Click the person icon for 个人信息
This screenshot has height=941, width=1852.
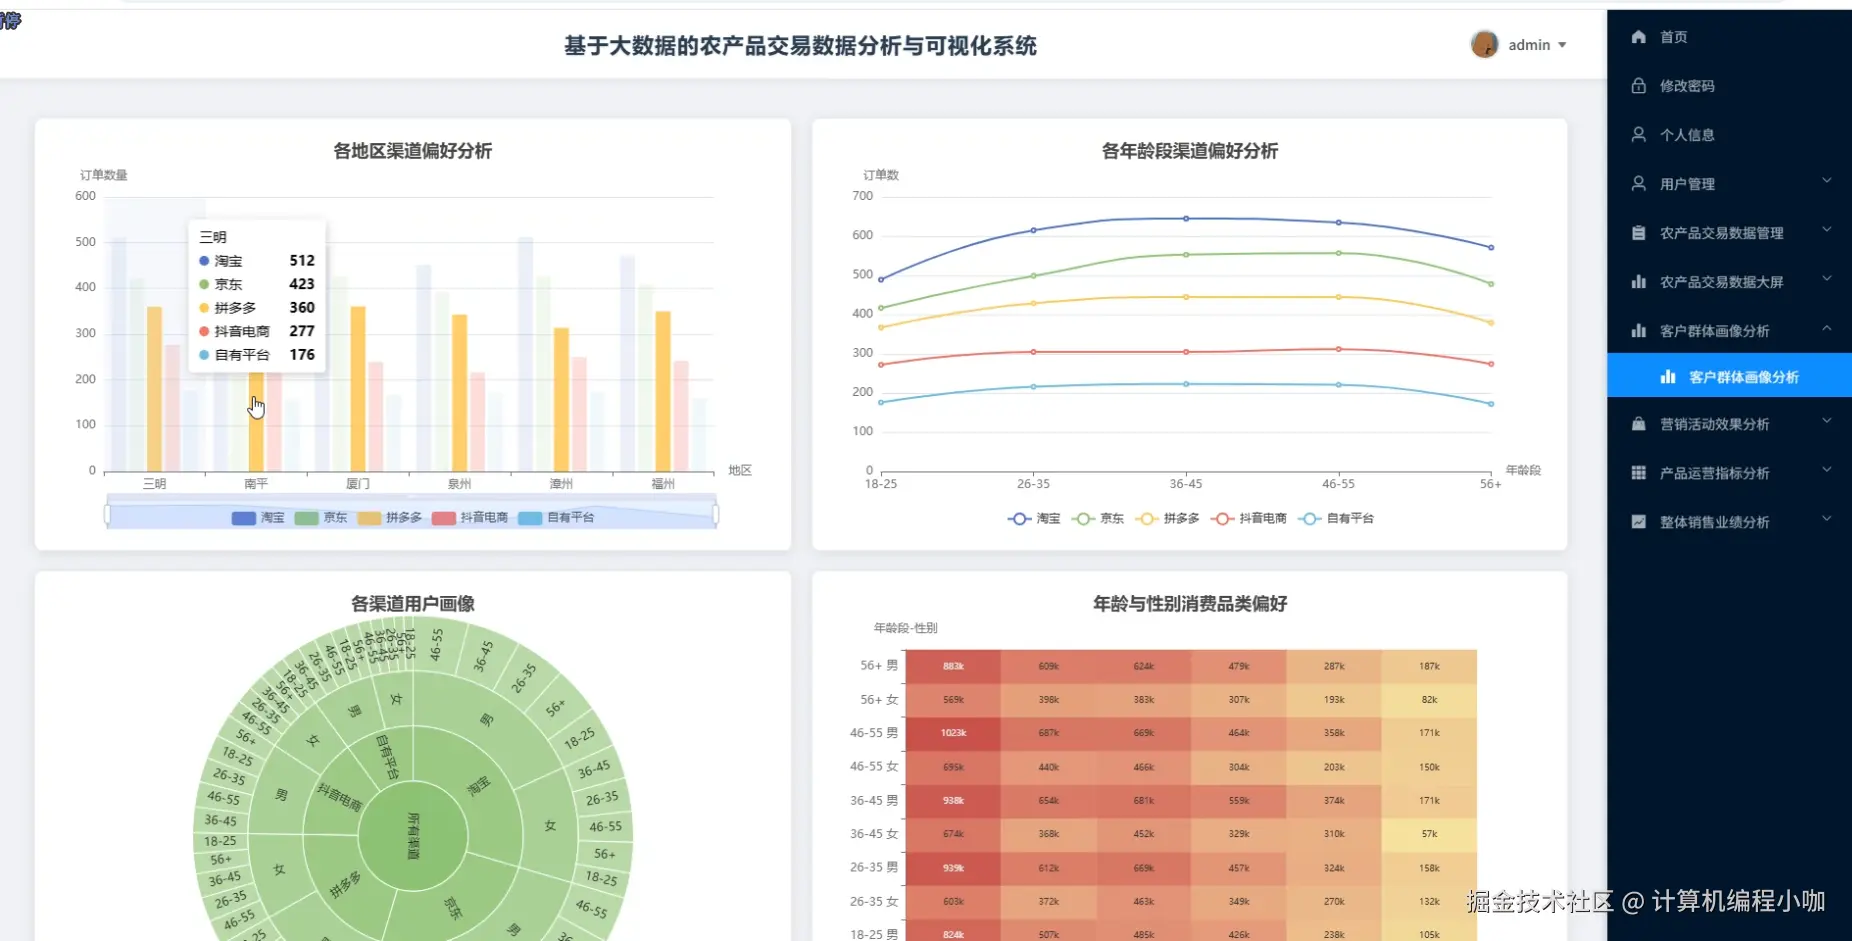(x=1638, y=135)
